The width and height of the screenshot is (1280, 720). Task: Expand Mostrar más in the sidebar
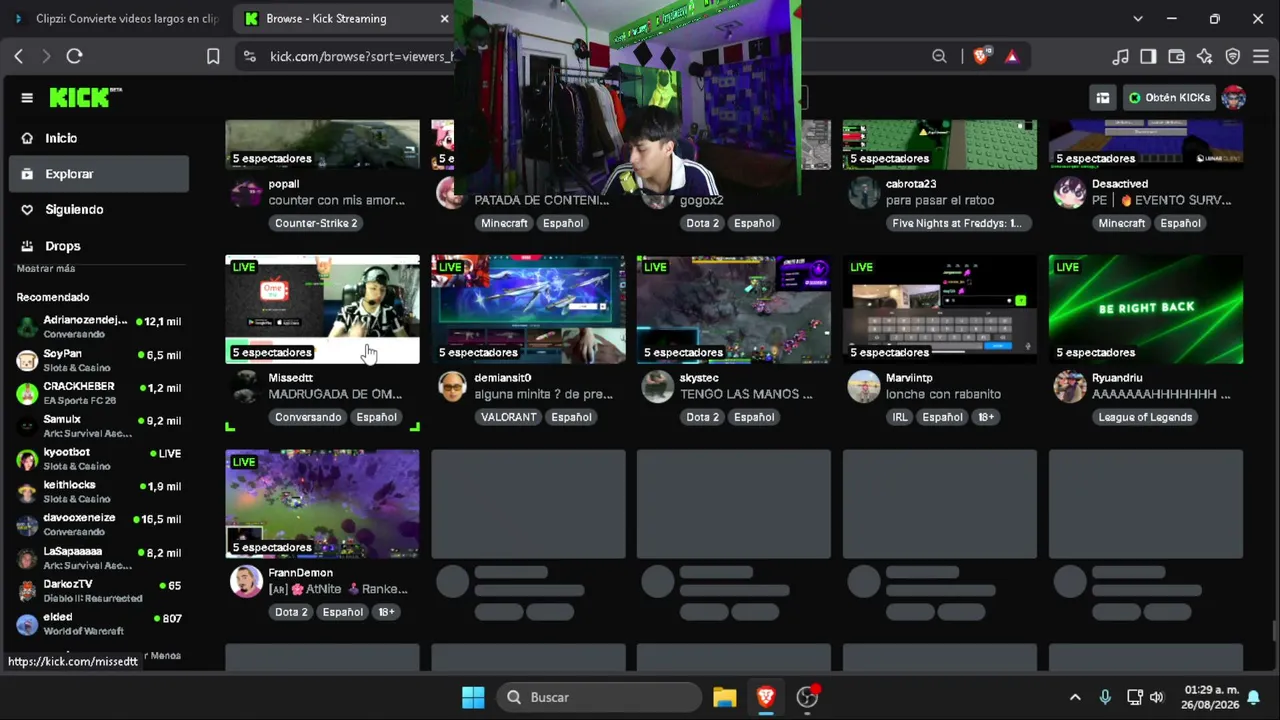click(46, 269)
